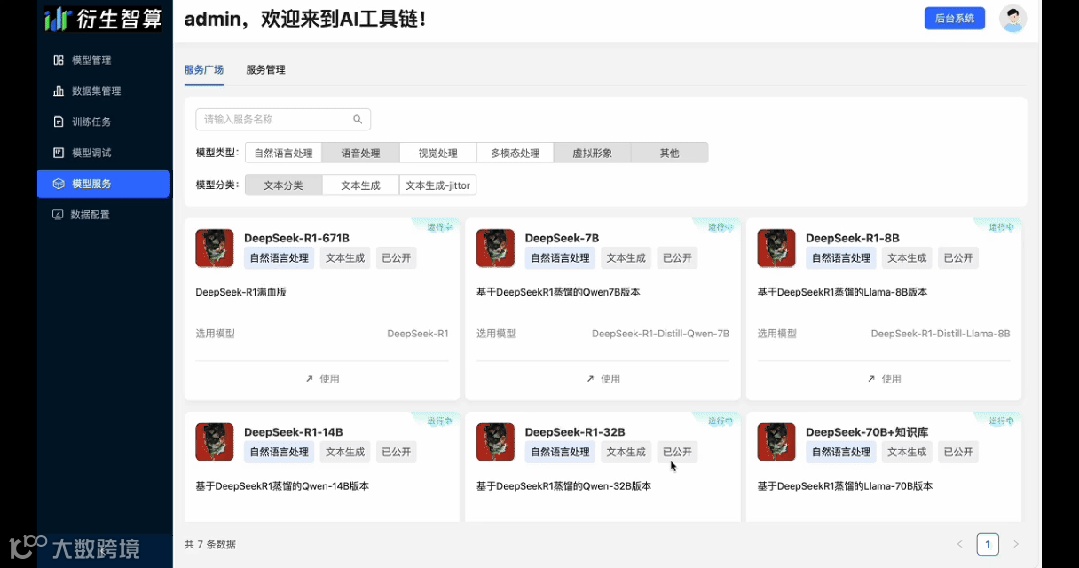Select page 1 in pagination
Viewport: 1079px width, 568px height.
(987, 544)
